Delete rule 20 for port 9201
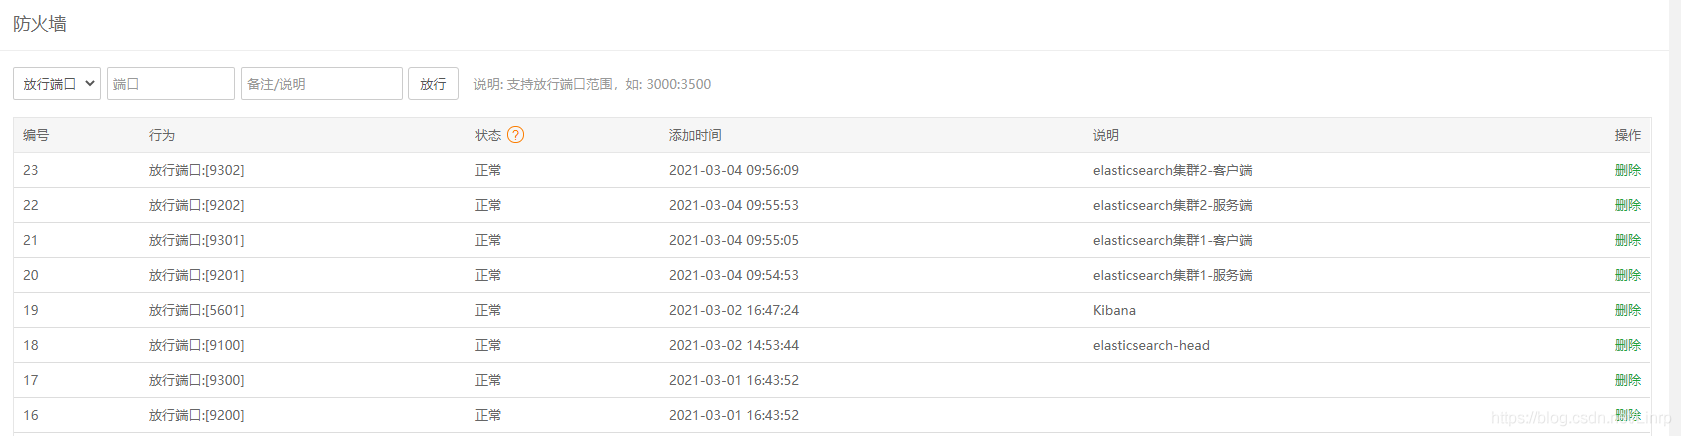This screenshot has width=1681, height=436. (x=1628, y=275)
